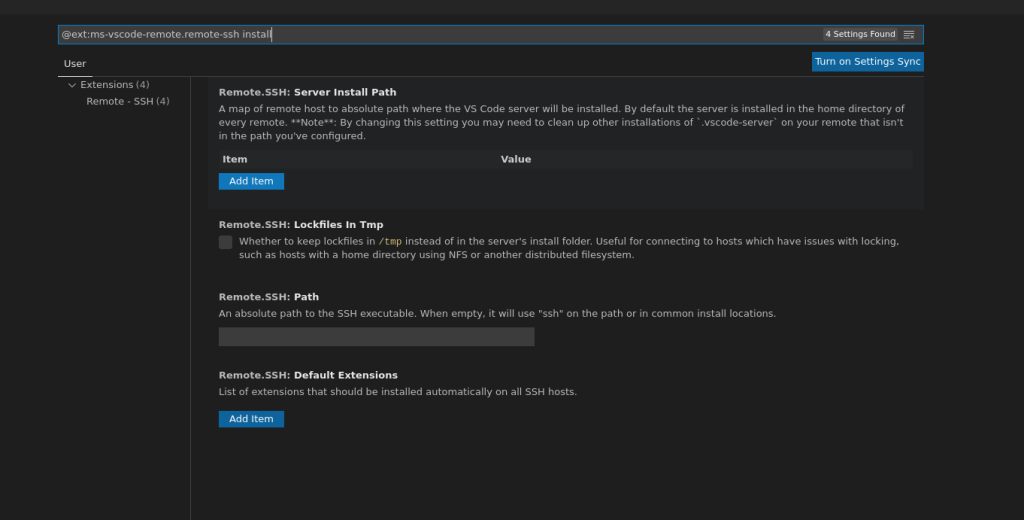The image size is (1024, 520).
Task: Select the Extensions (4) tree entry
Action: (114, 85)
